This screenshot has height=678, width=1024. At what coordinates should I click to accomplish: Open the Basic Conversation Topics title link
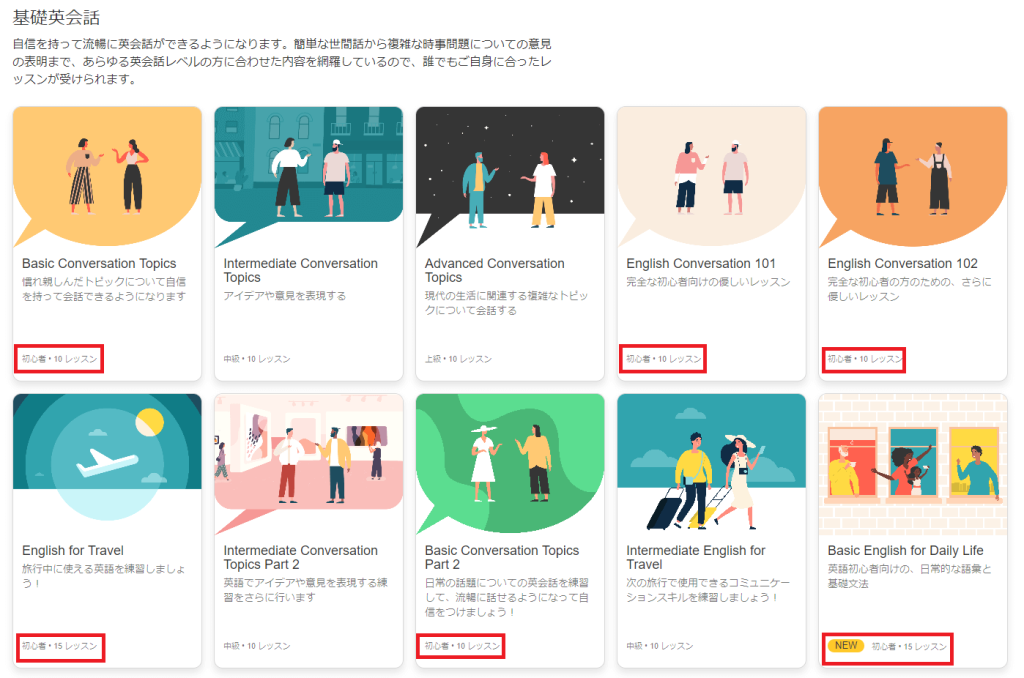tap(99, 264)
